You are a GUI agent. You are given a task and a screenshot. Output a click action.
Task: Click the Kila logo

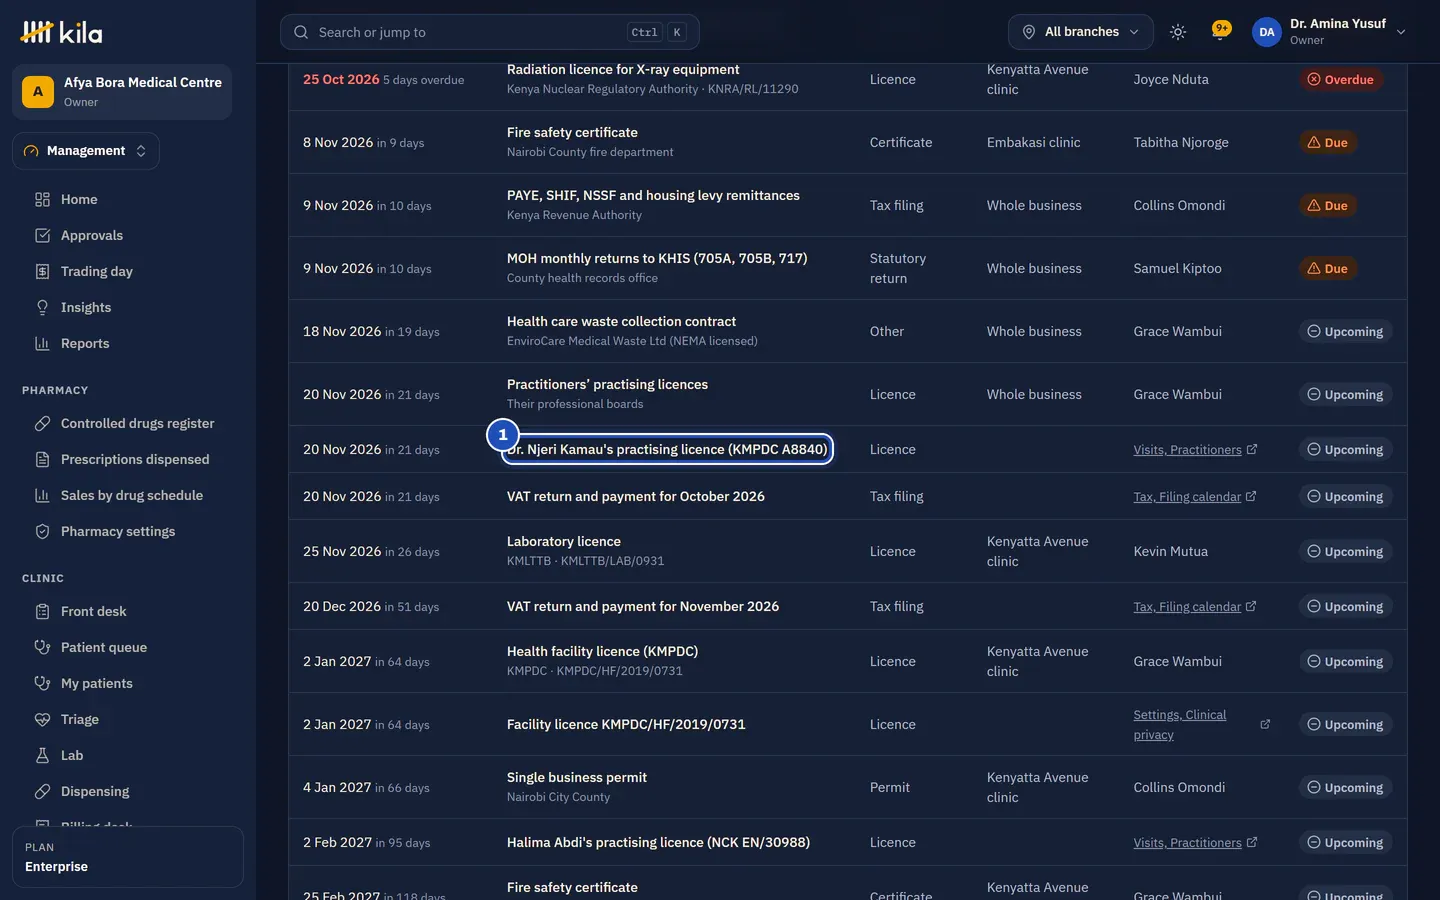click(x=61, y=32)
